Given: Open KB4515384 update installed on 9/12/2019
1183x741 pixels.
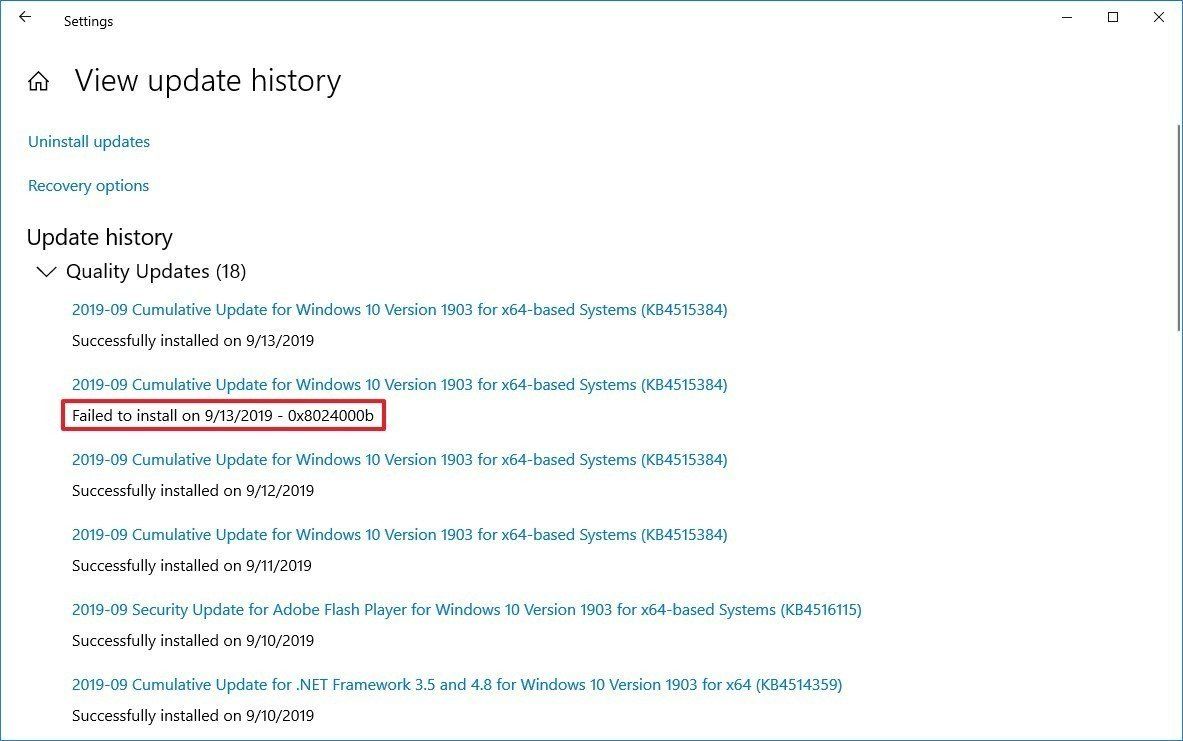Looking at the screenshot, I should click(399, 459).
